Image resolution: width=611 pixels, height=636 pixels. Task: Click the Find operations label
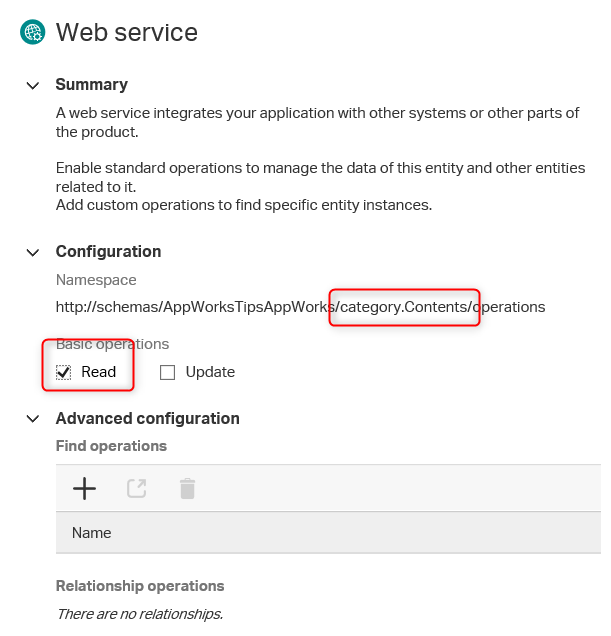111,446
